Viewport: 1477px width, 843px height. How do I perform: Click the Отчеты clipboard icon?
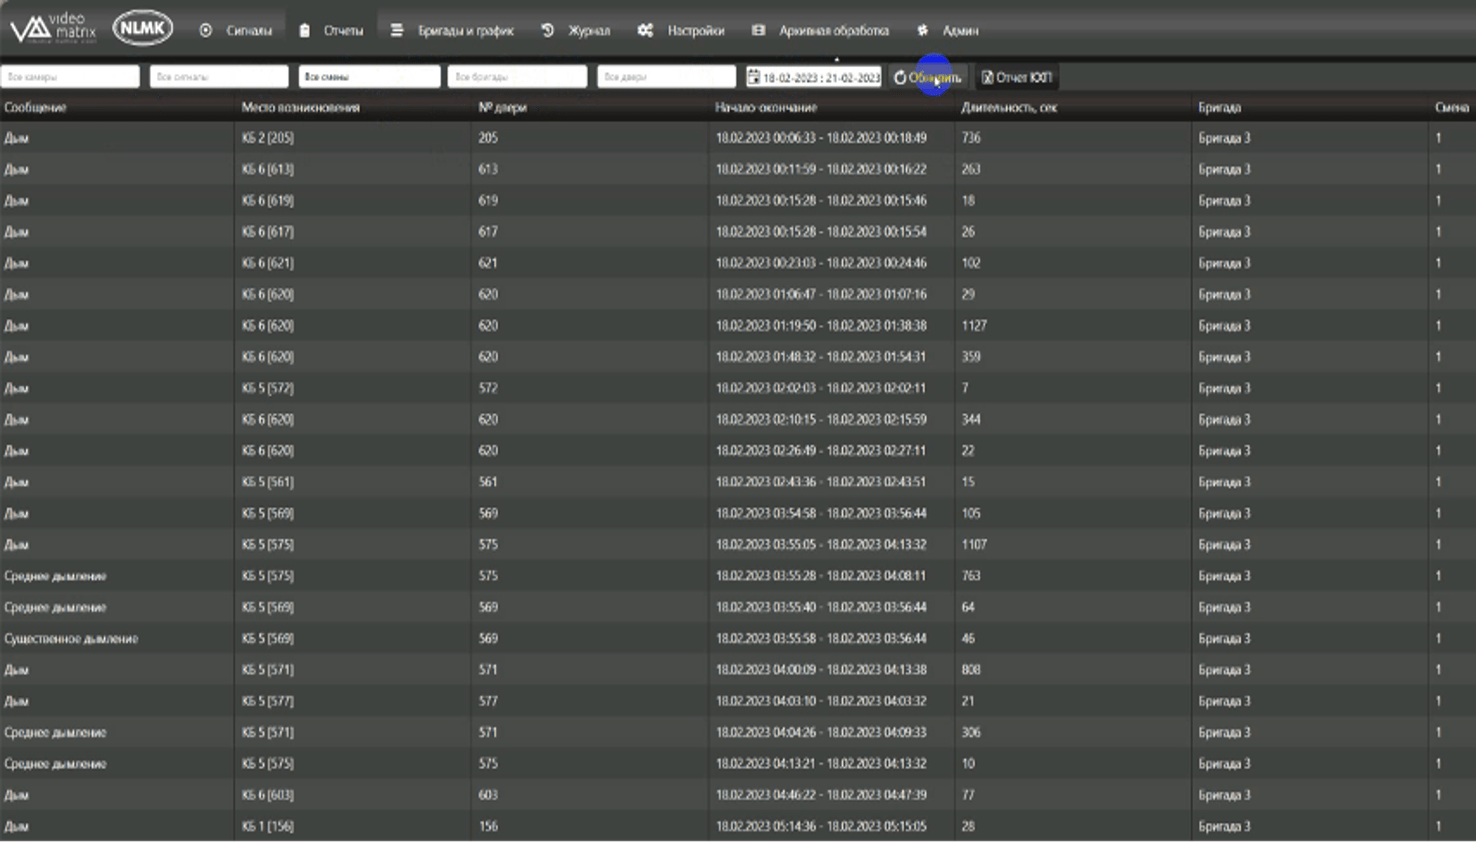tap(305, 30)
